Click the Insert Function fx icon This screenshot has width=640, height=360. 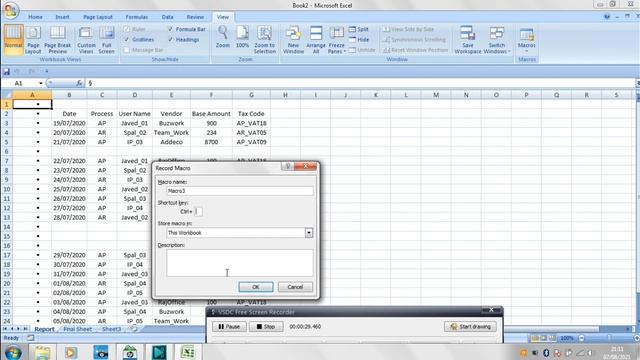tap(79, 83)
